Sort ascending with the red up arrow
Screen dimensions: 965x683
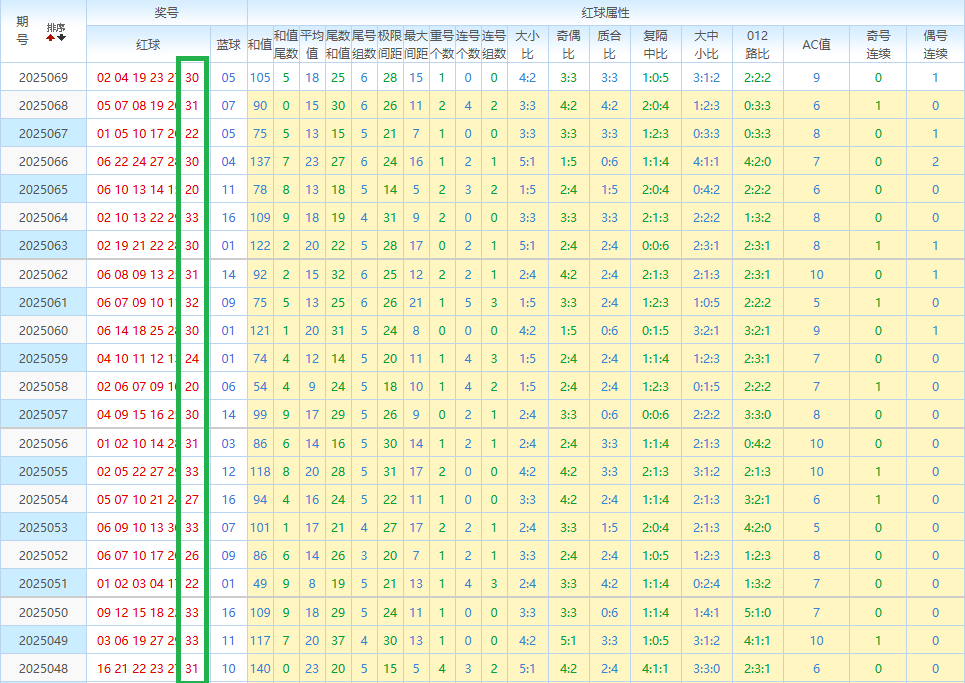pos(50,38)
